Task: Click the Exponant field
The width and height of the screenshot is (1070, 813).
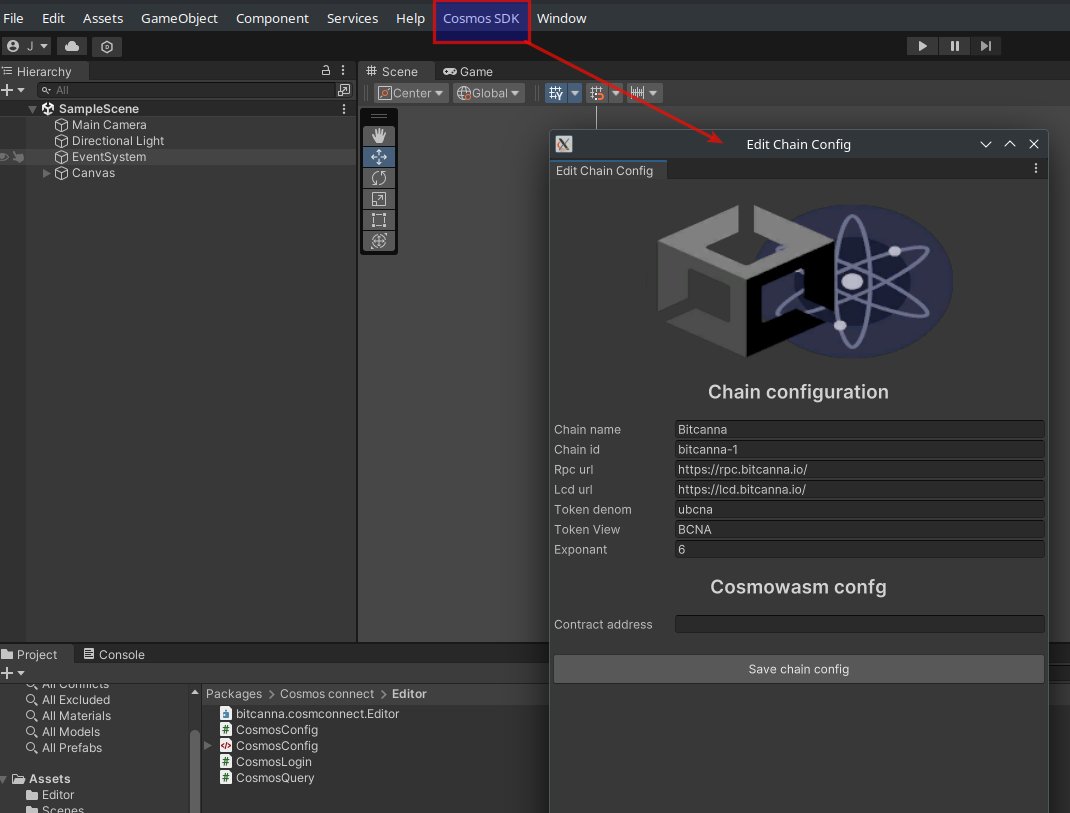Action: coord(859,550)
